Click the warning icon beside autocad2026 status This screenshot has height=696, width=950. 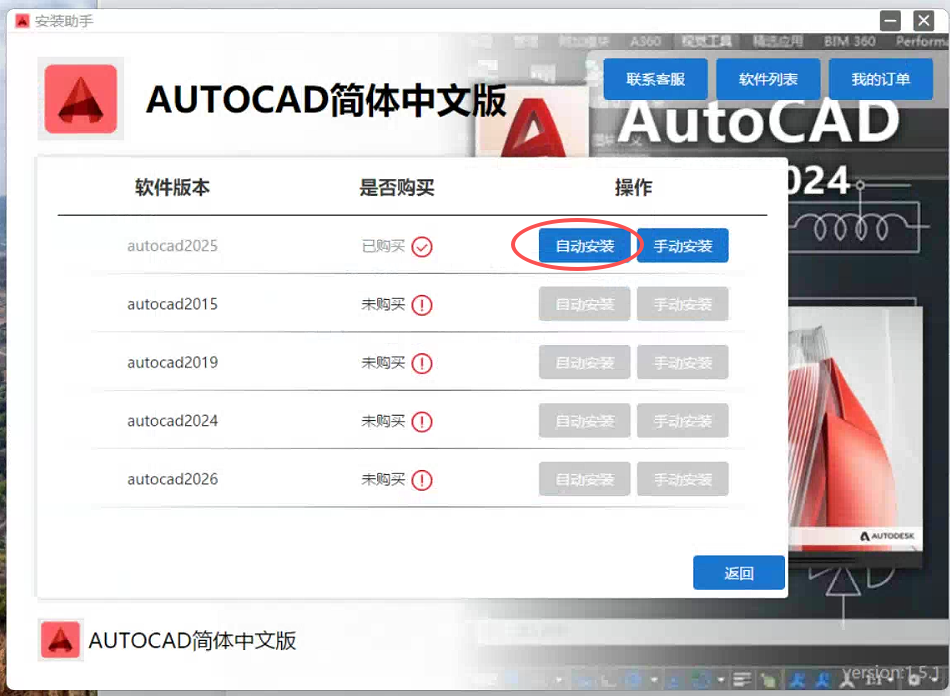click(x=422, y=480)
